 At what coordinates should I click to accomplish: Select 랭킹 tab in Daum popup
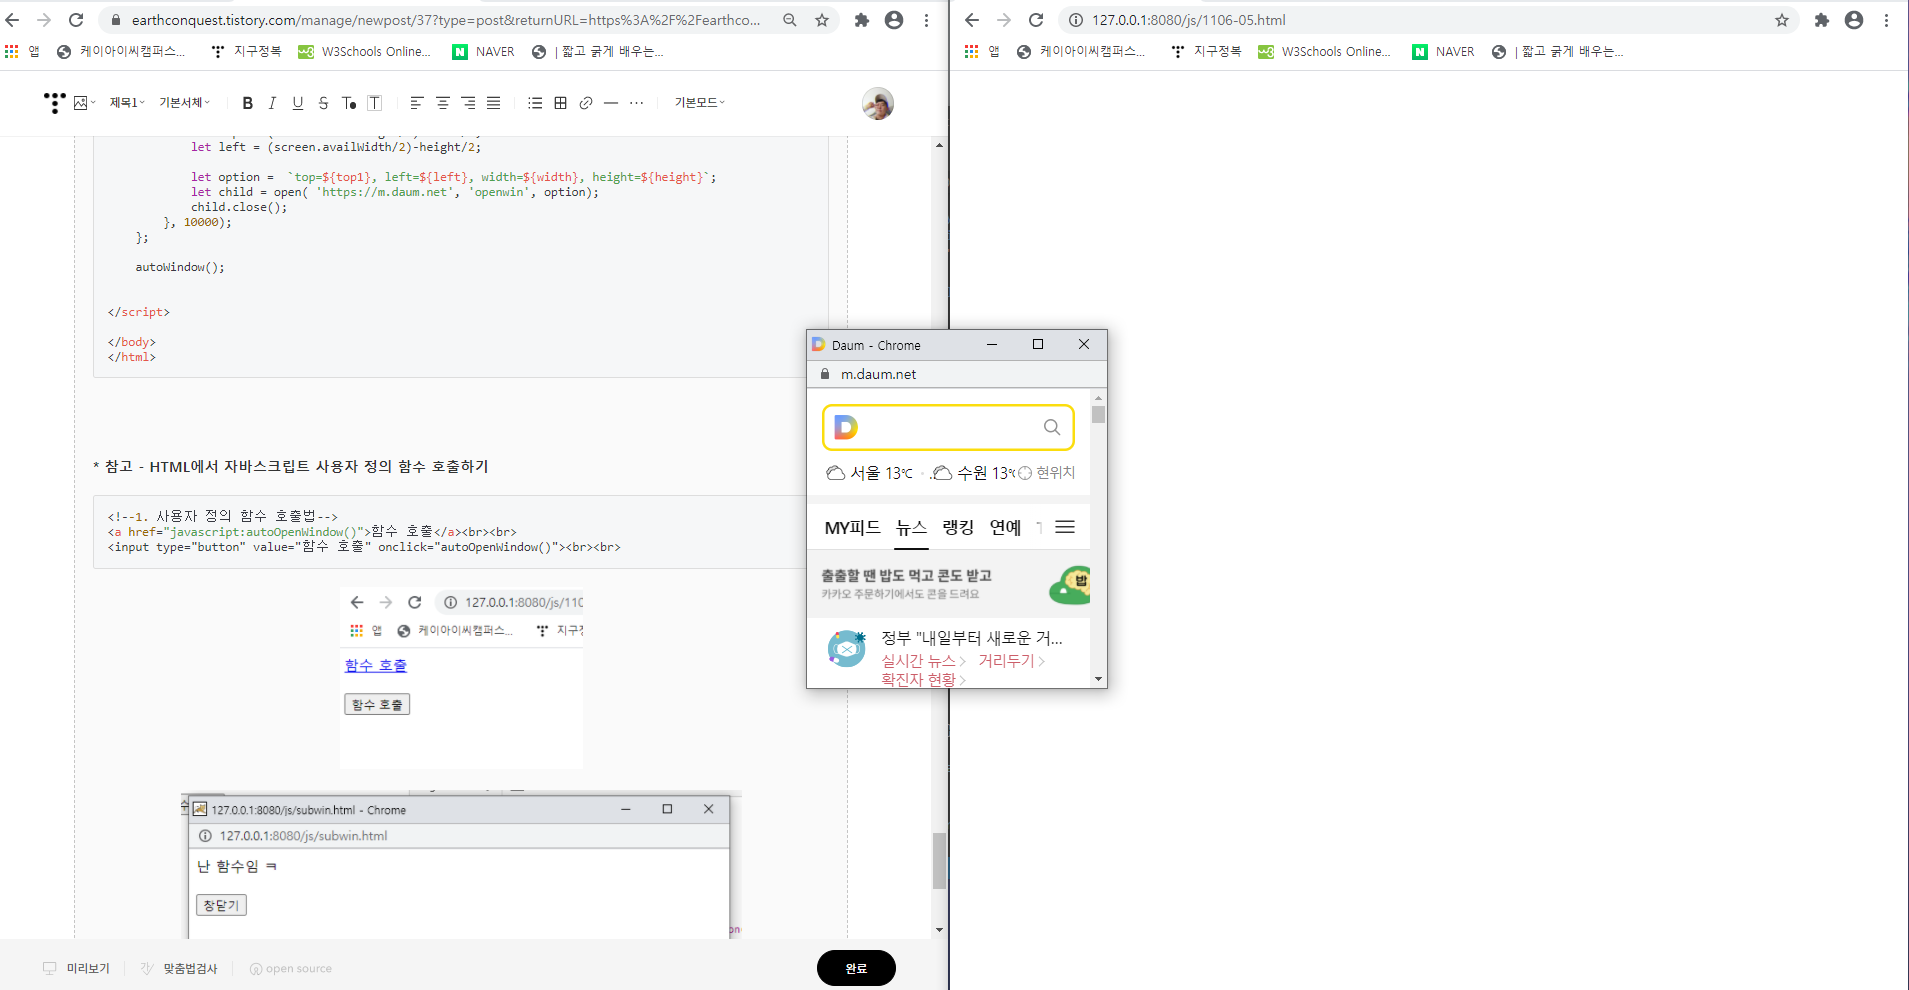point(958,528)
